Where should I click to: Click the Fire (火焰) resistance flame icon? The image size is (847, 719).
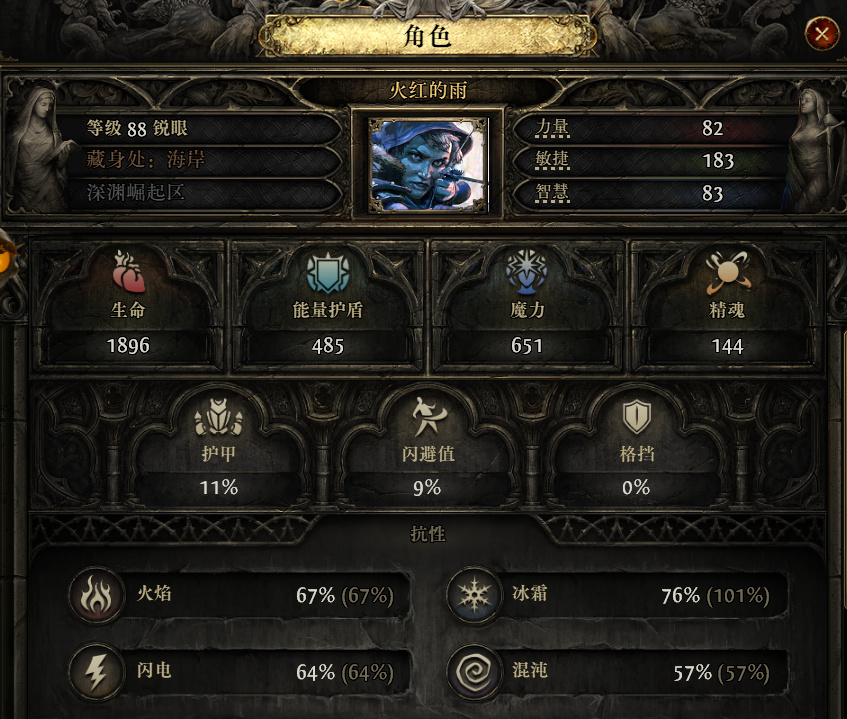point(97,595)
